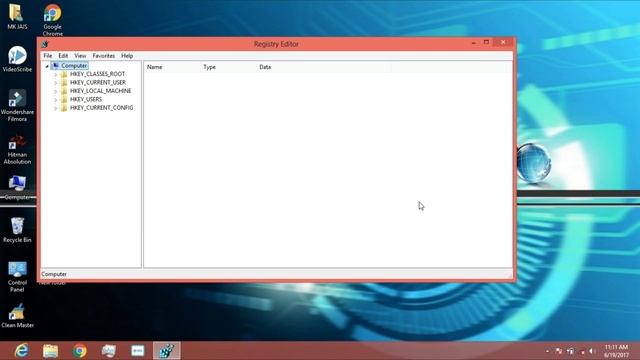Screen dimensions: 640x360
Task: Show hidden system tray icons
Action: coord(547,351)
